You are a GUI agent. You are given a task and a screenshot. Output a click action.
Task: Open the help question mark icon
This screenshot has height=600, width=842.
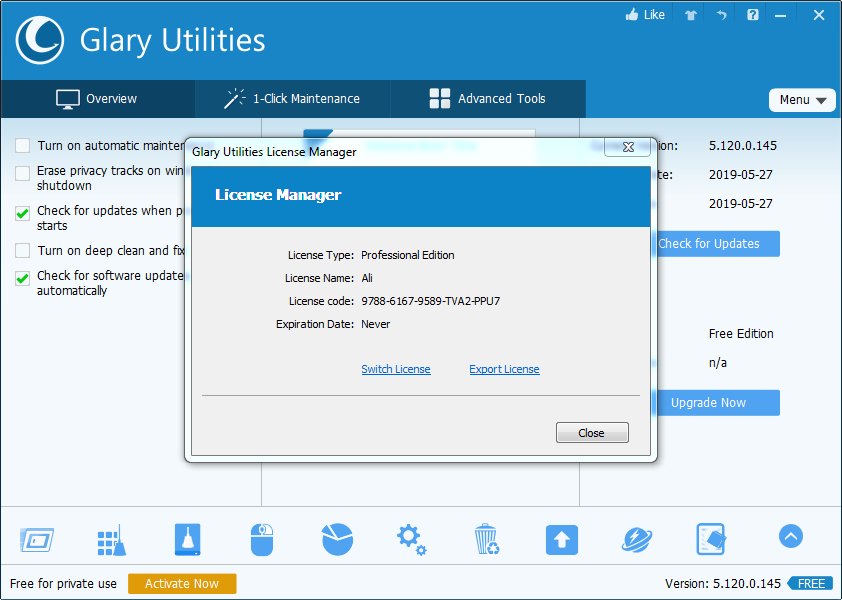coord(753,15)
